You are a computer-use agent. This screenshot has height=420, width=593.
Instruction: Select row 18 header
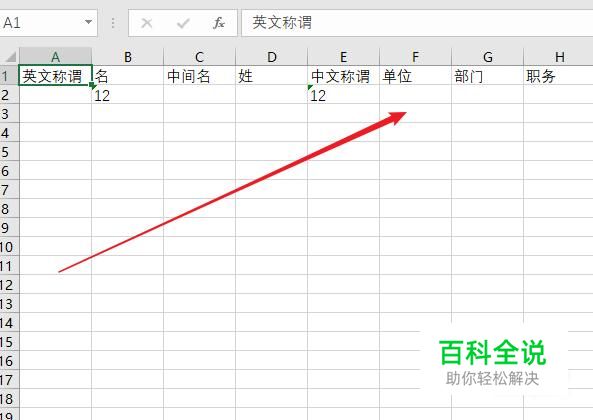click(9, 398)
